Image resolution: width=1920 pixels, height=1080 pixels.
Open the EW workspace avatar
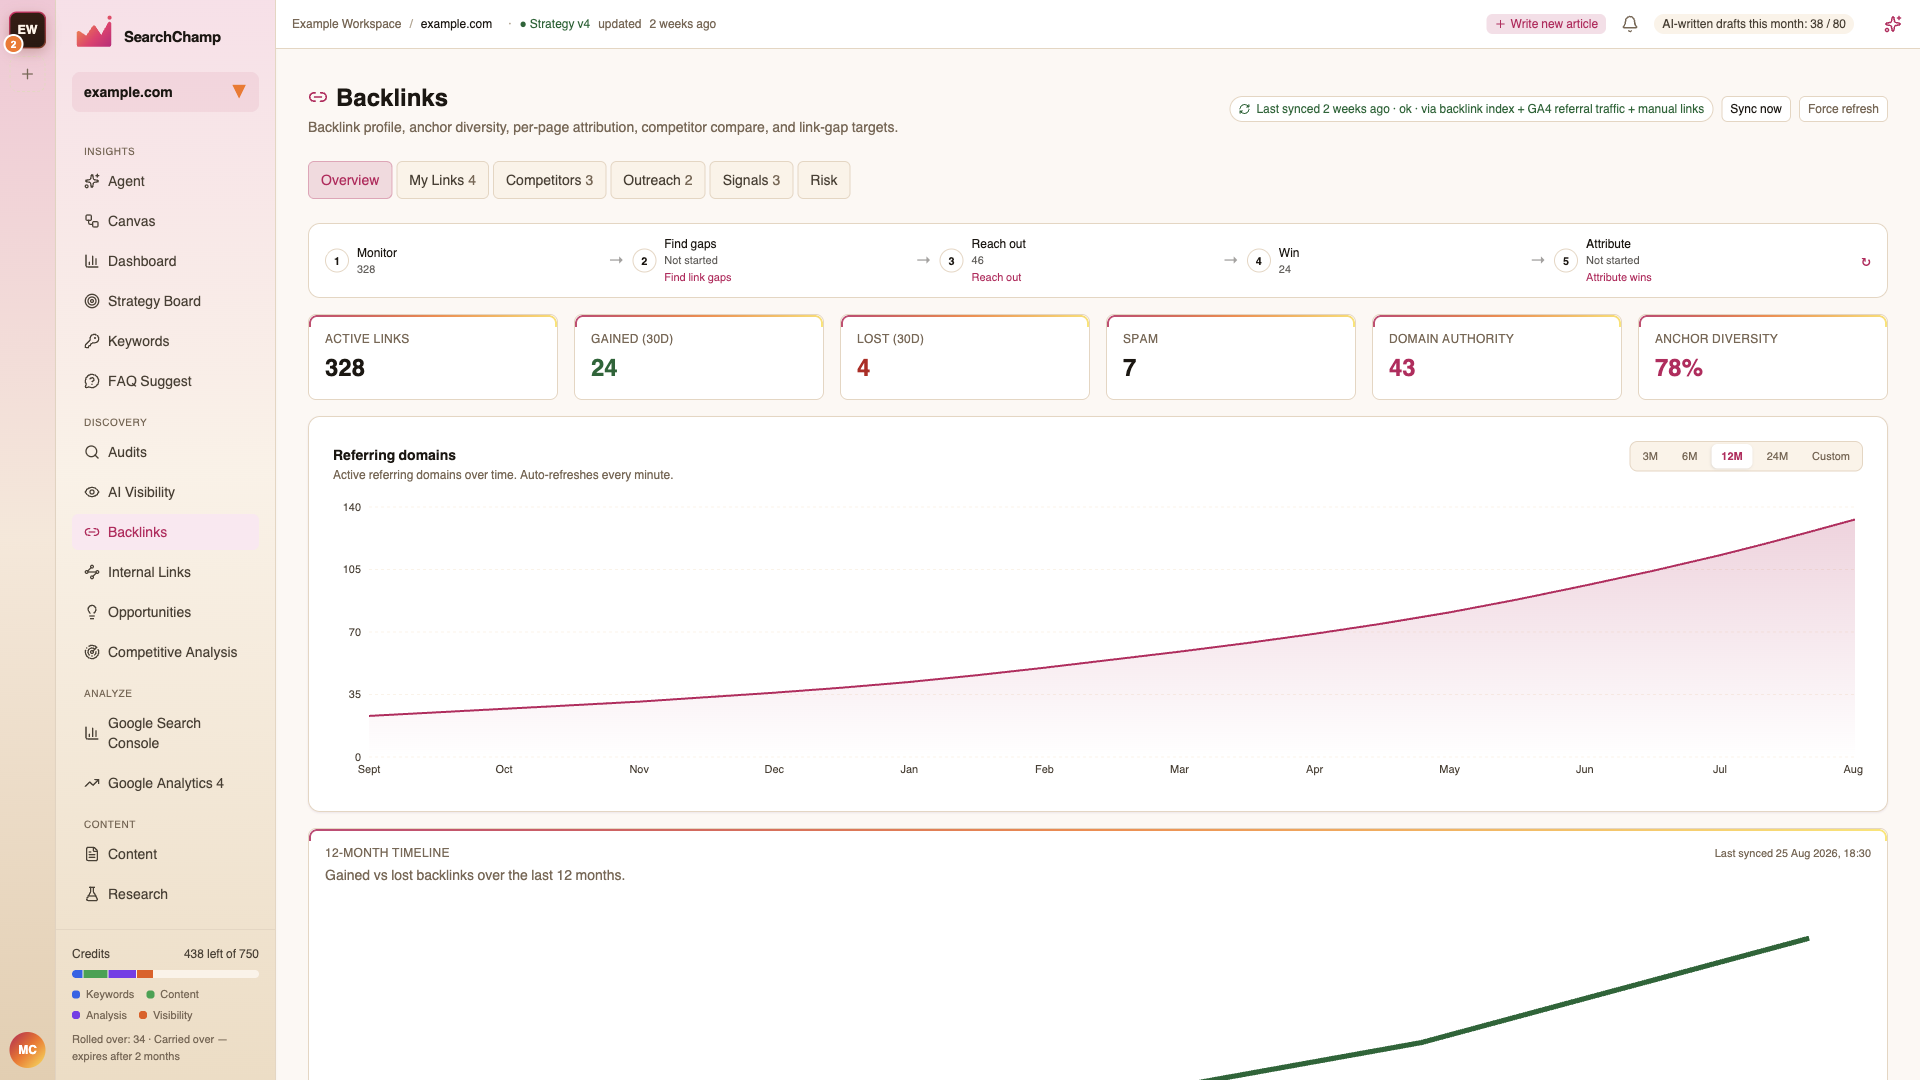[x=27, y=29]
